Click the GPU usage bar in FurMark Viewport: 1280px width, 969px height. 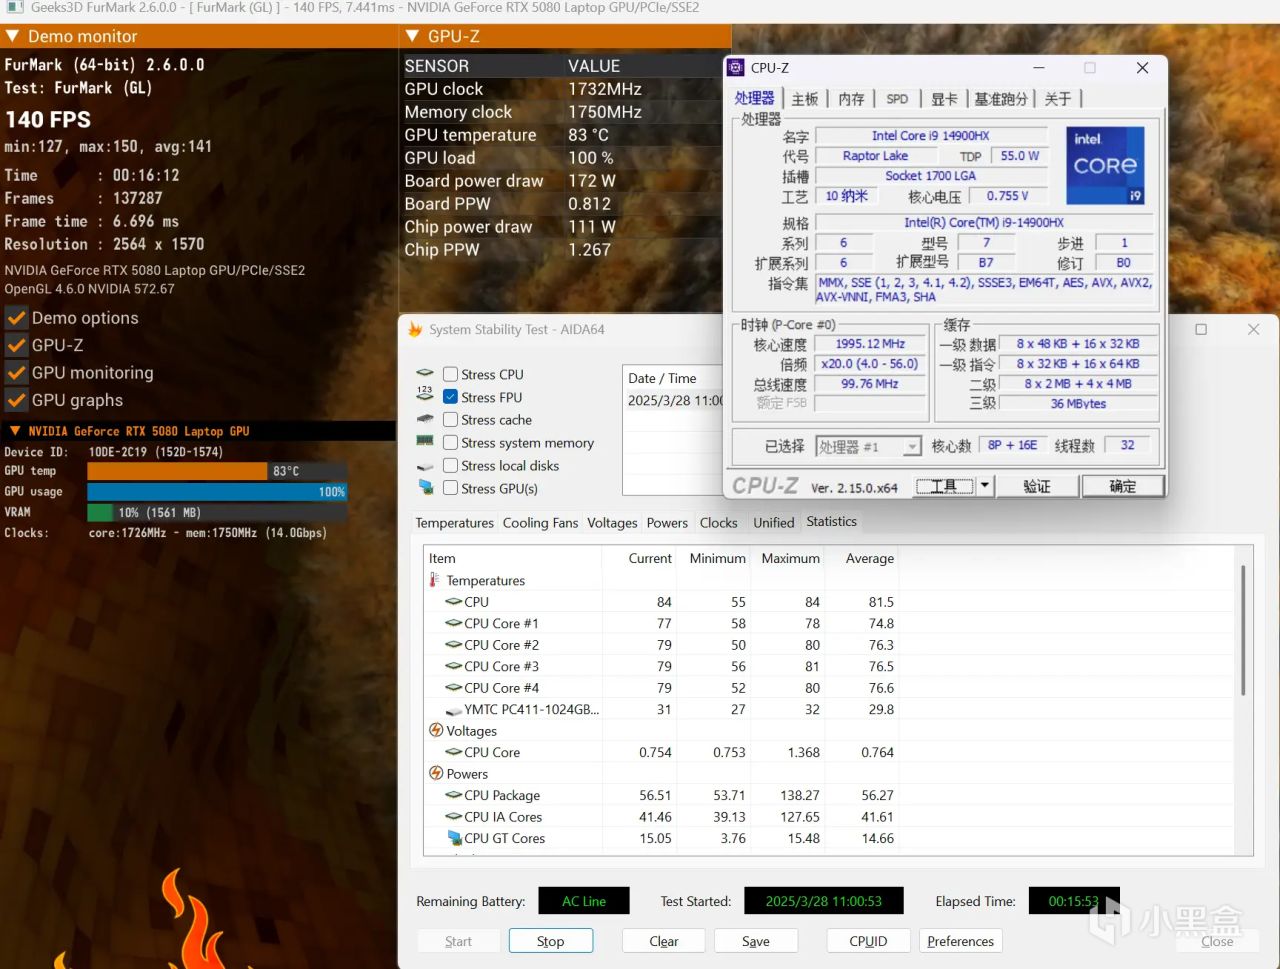click(216, 492)
